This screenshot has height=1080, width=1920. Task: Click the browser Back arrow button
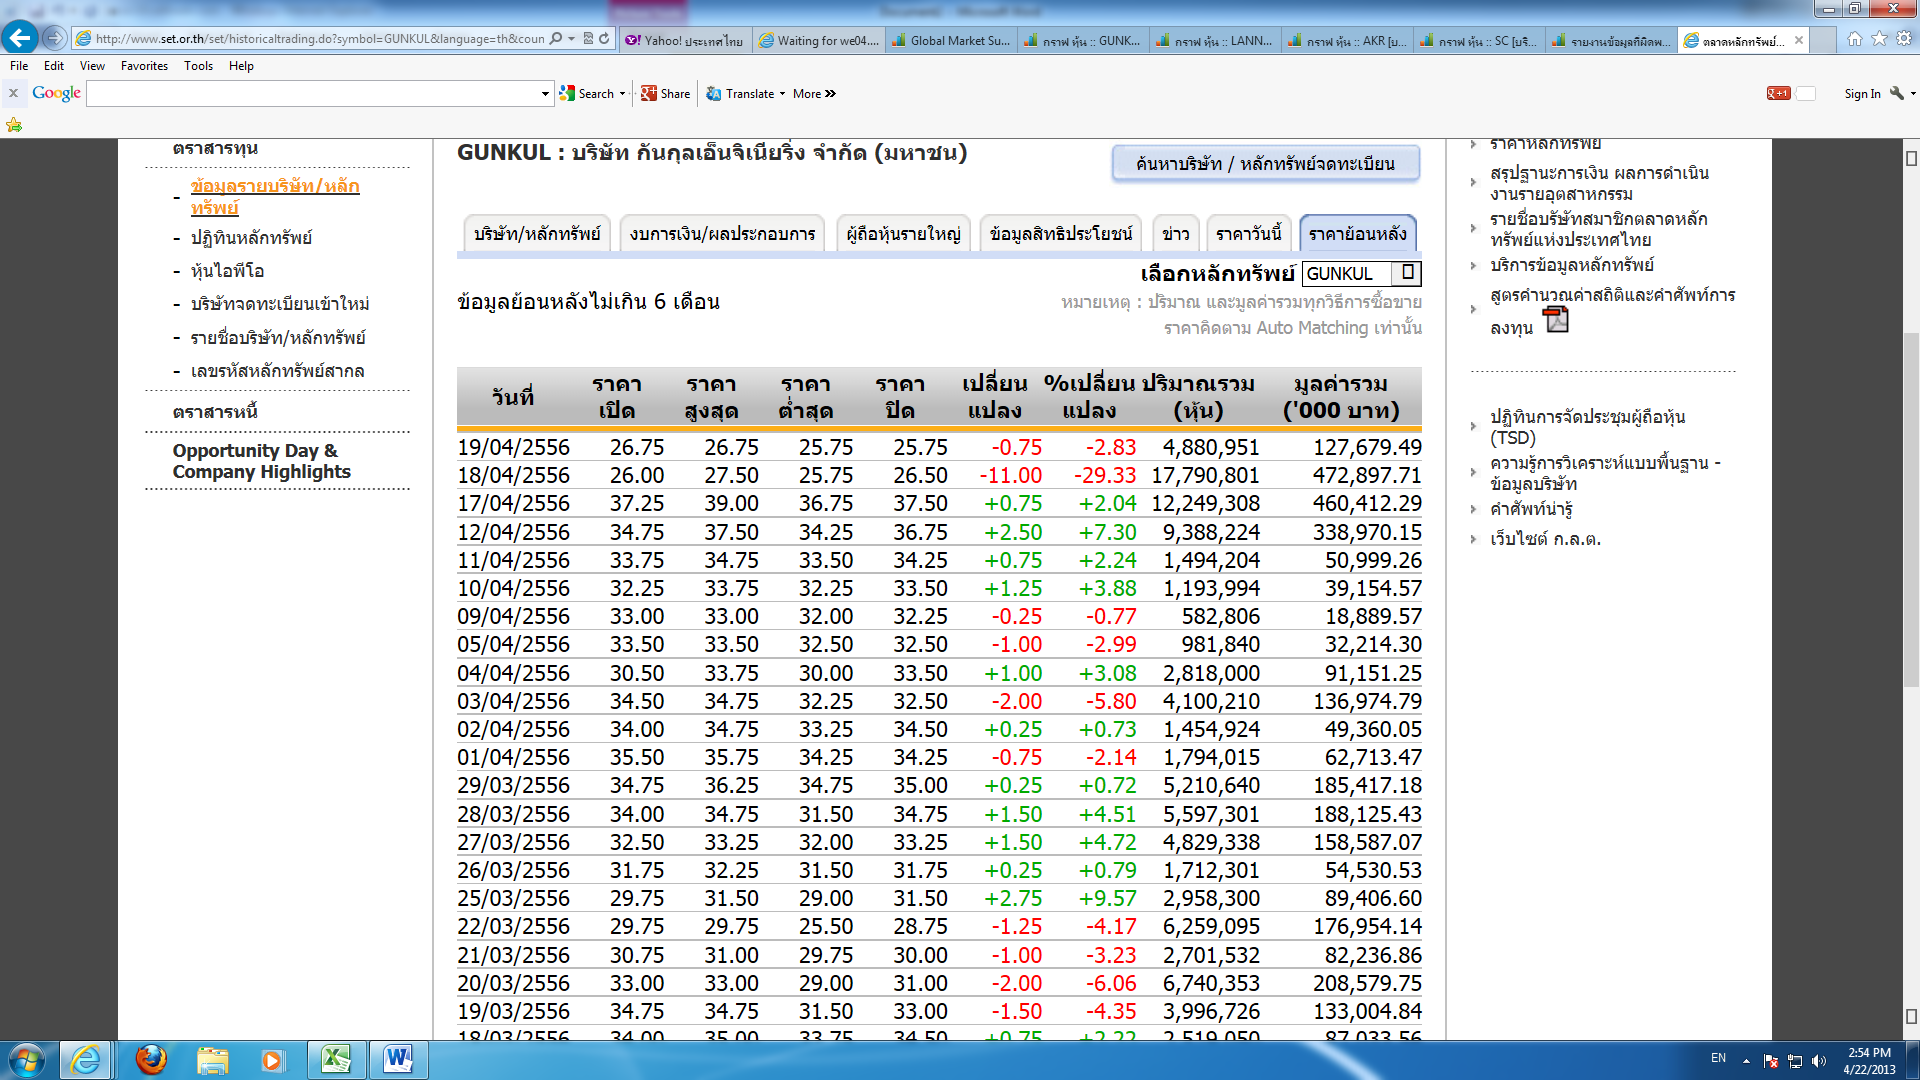pos(20,38)
